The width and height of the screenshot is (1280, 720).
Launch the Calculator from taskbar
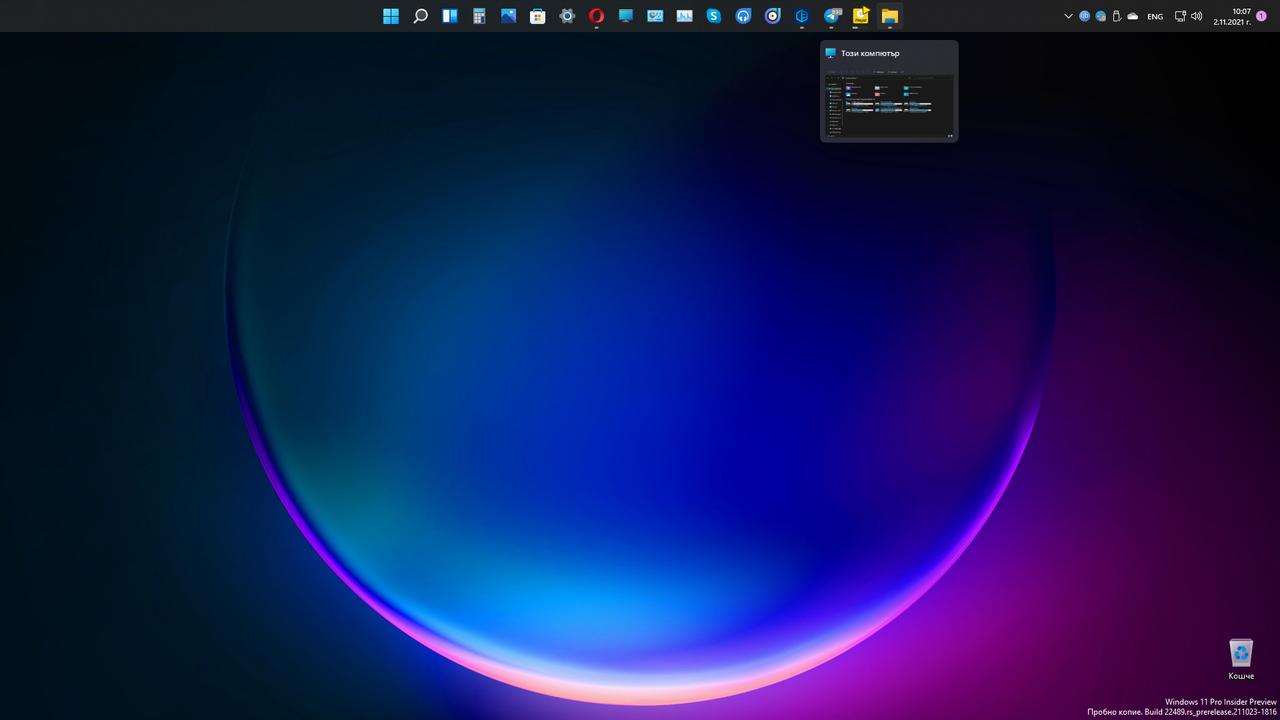[479, 16]
